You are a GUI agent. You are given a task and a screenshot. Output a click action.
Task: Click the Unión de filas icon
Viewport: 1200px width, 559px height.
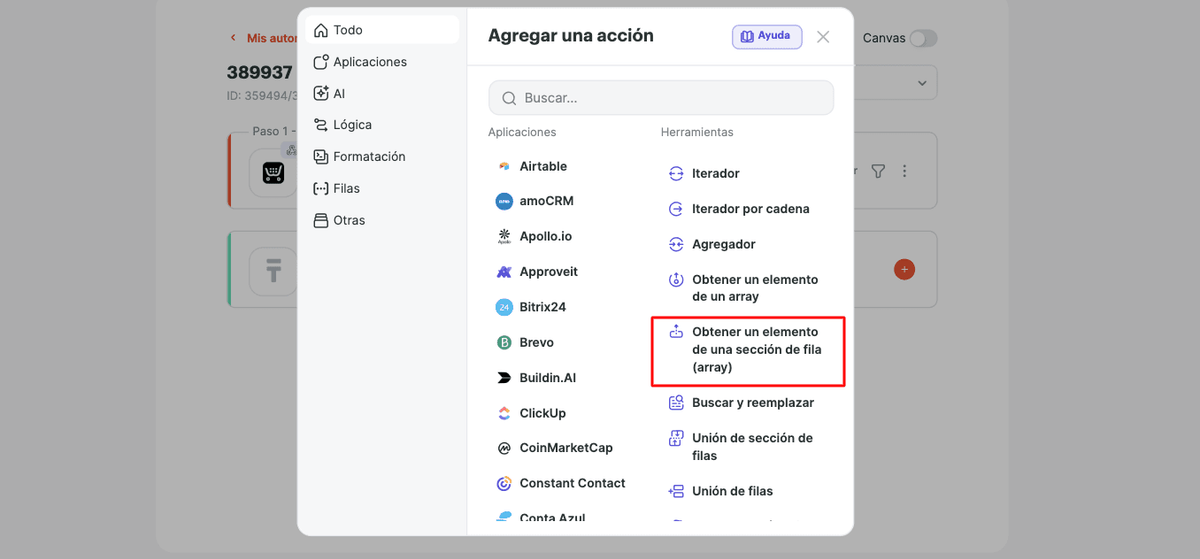coord(676,491)
